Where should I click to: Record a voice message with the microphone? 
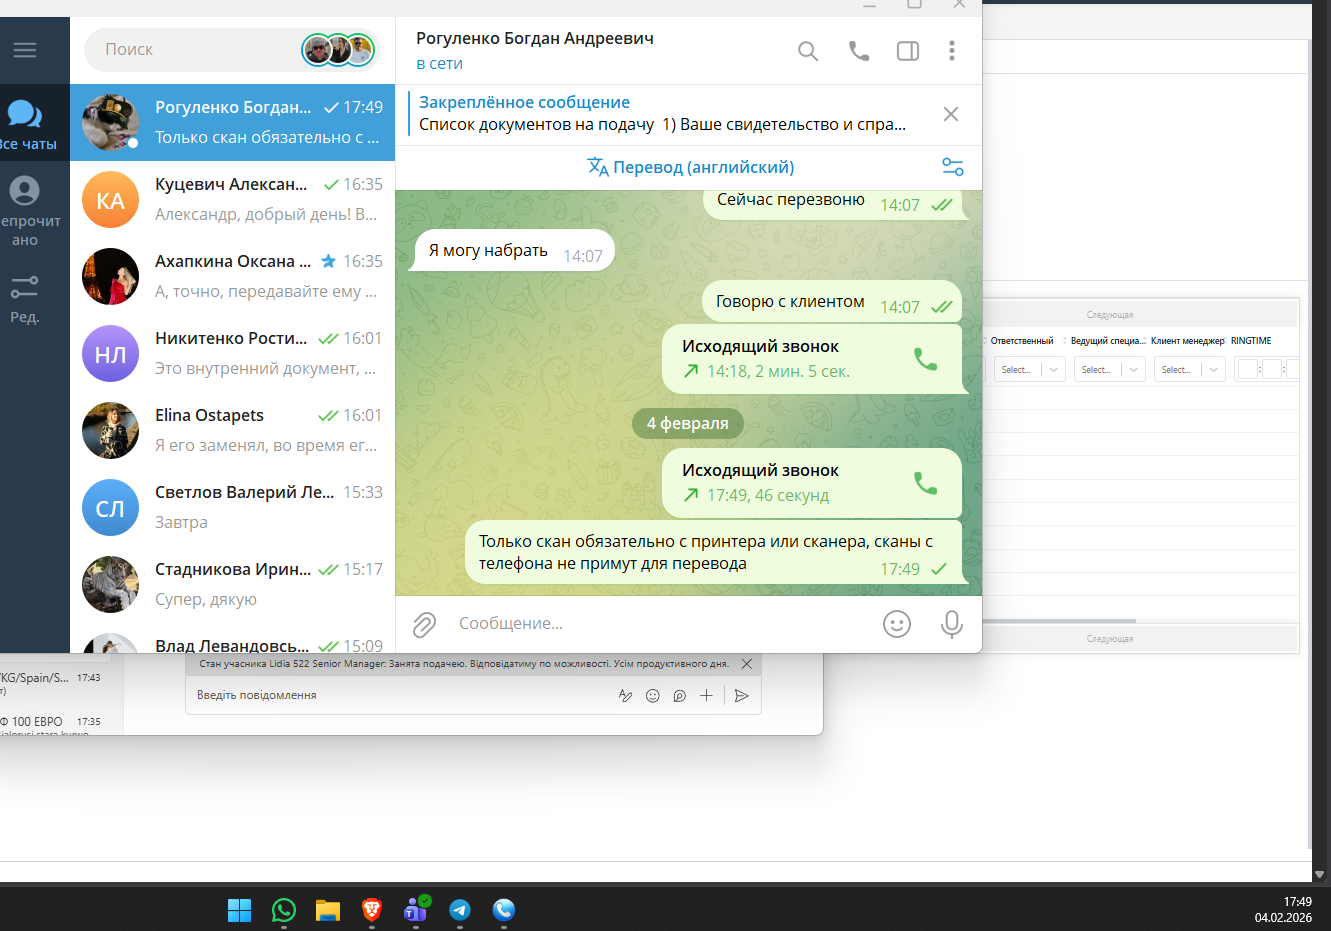coord(952,624)
